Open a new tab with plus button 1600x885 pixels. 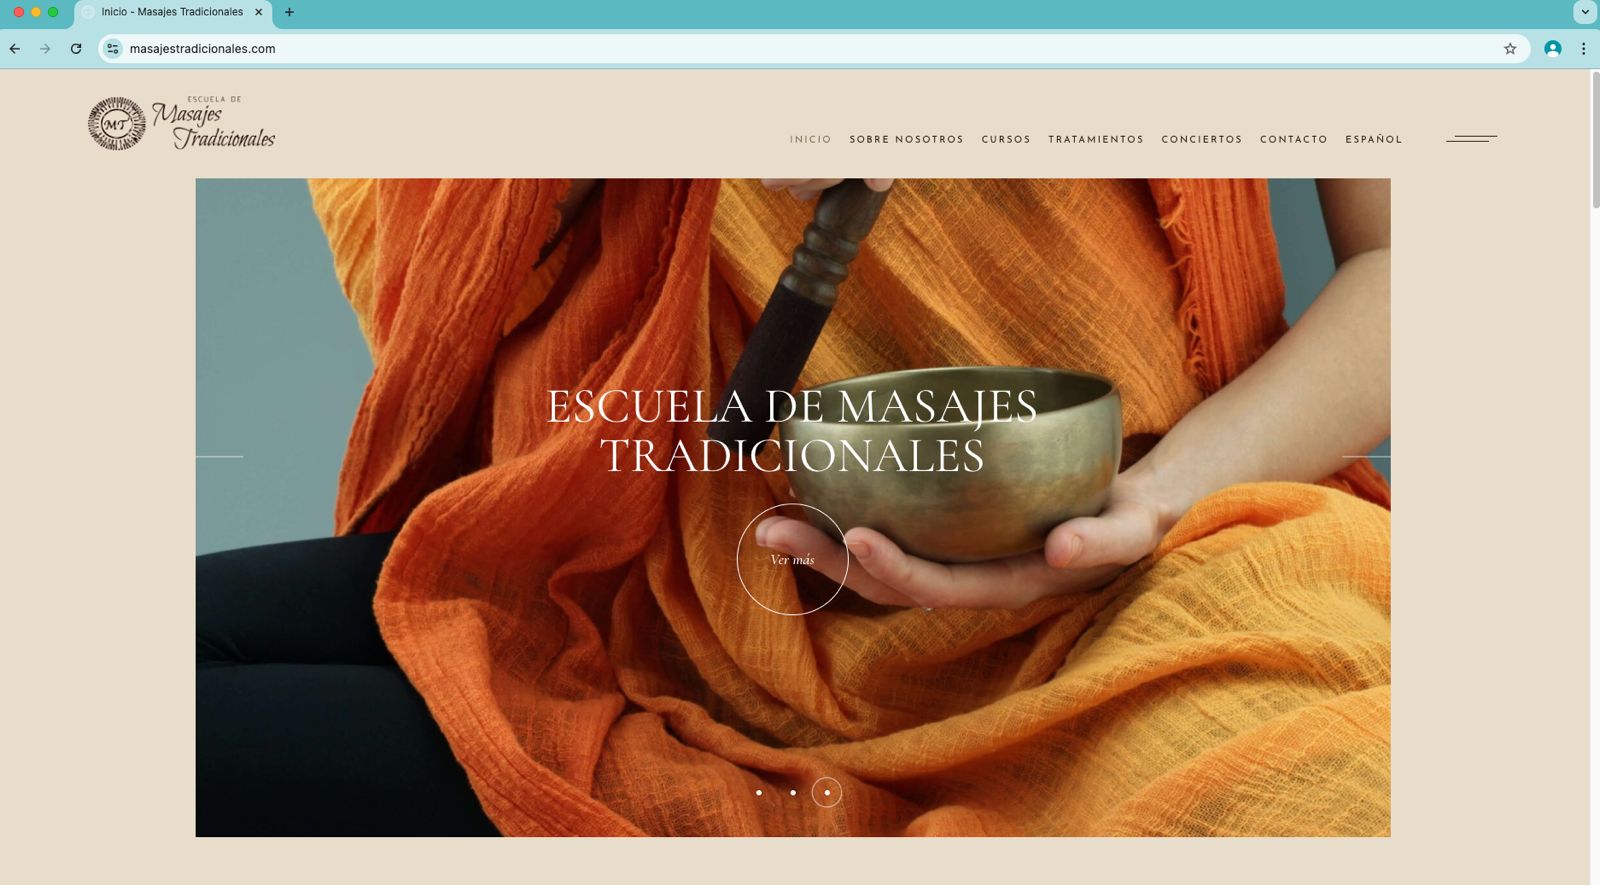[289, 12]
